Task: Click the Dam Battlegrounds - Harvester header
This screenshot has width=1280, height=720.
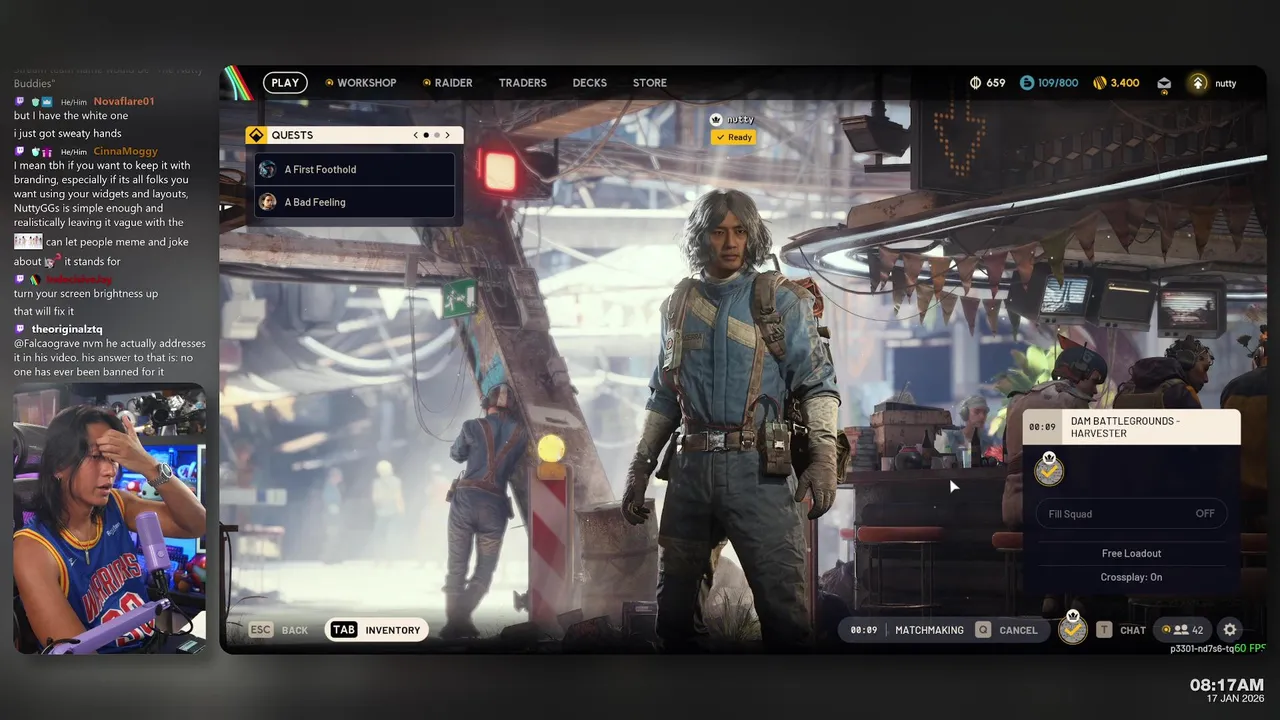Action: click(x=1131, y=427)
